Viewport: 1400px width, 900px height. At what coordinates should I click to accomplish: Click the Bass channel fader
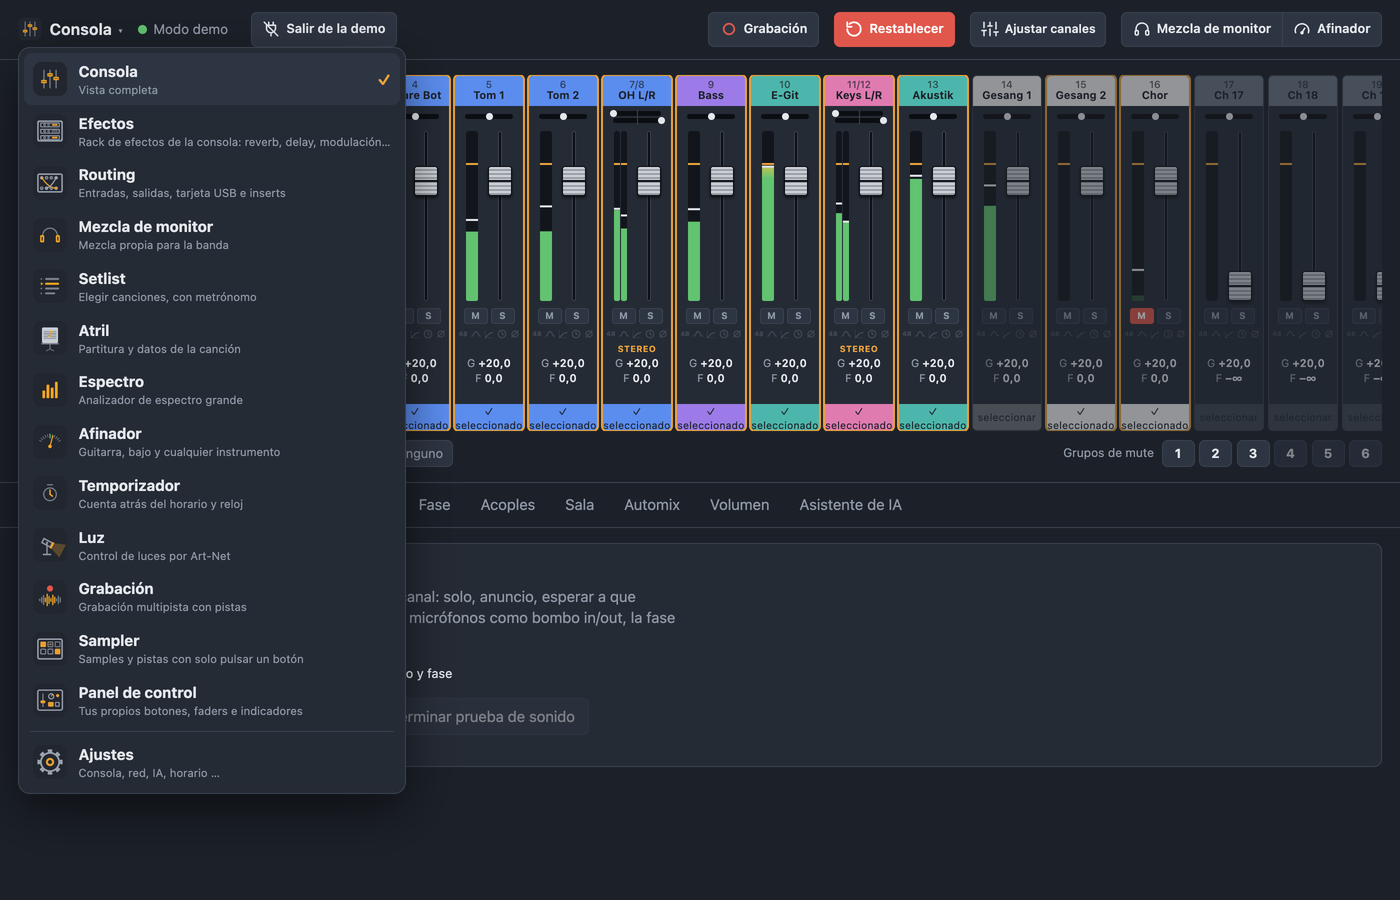coord(722,181)
